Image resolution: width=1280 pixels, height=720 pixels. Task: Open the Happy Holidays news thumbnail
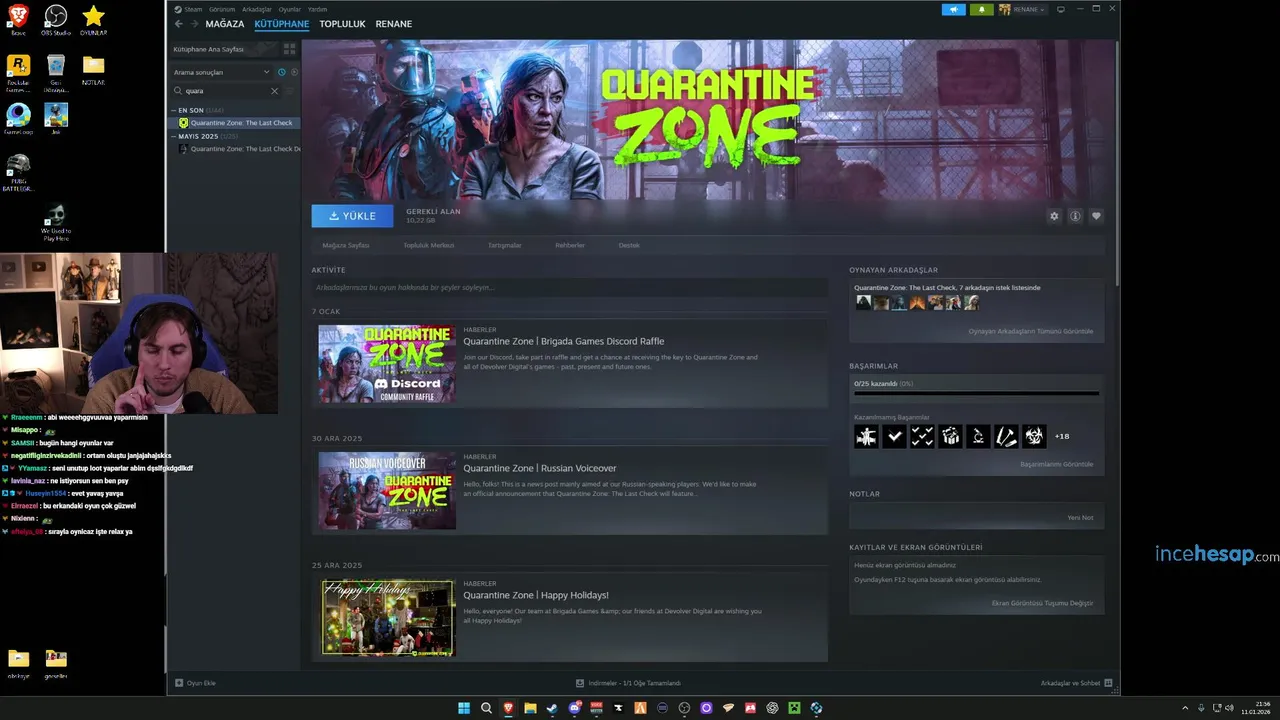pos(387,618)
